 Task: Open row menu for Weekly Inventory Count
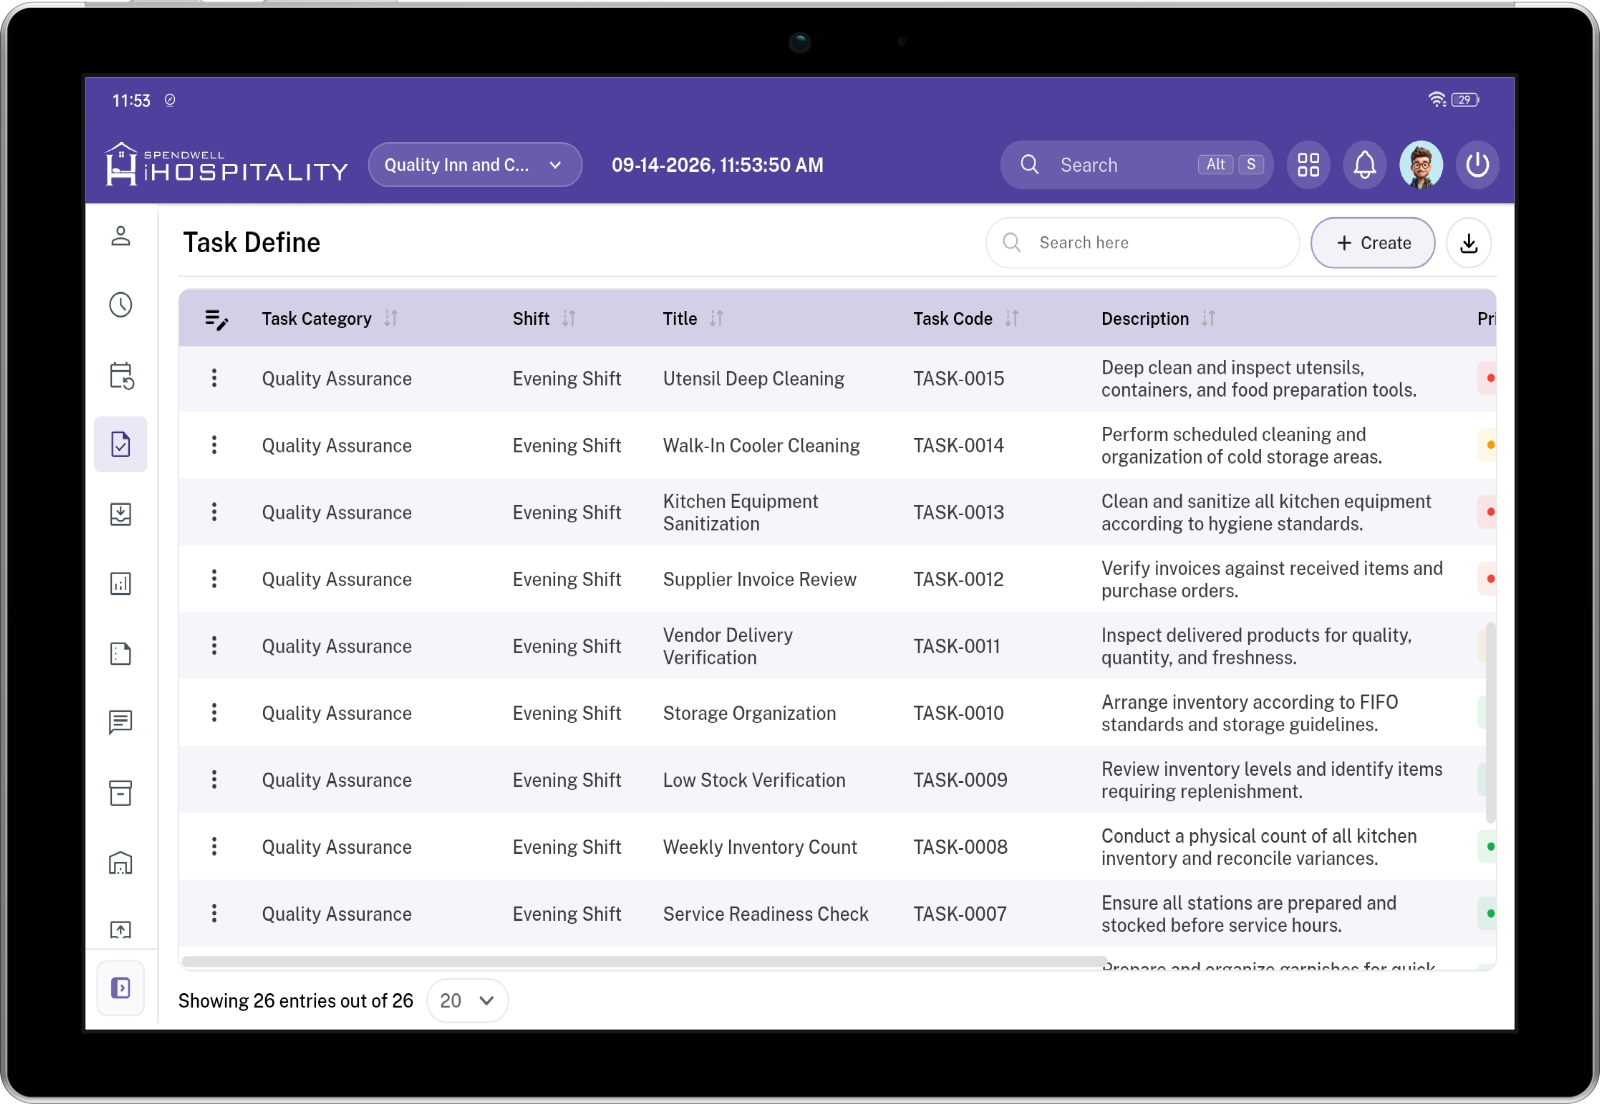pyautogui.click(x=214, y=847)
